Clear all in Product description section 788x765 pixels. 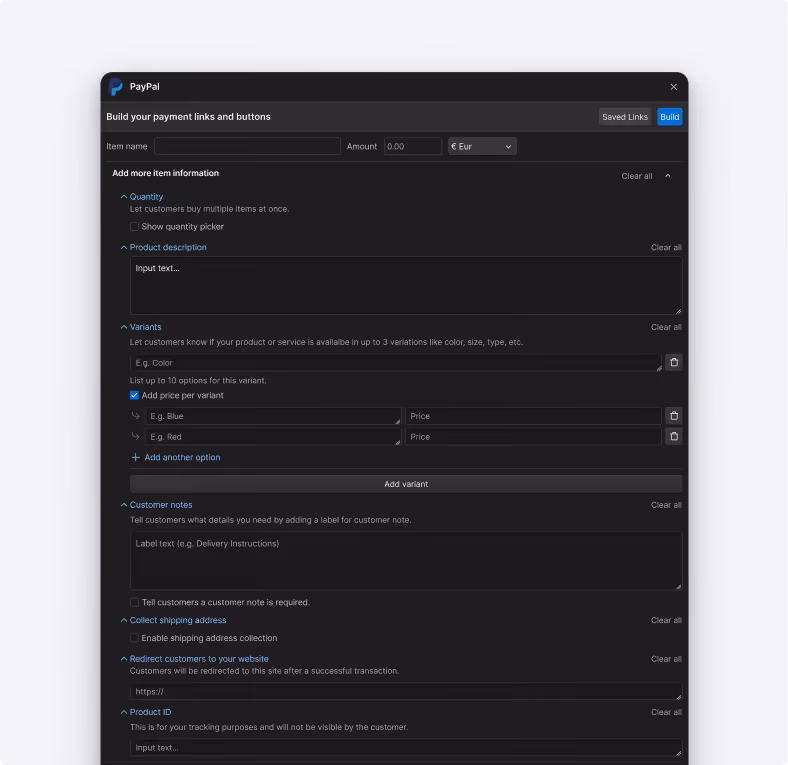click(x=666, y=247)
